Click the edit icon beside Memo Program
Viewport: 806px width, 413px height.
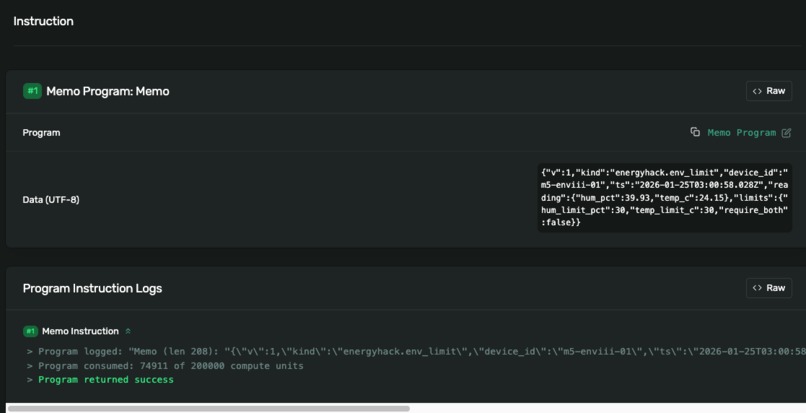click(786, 133)
